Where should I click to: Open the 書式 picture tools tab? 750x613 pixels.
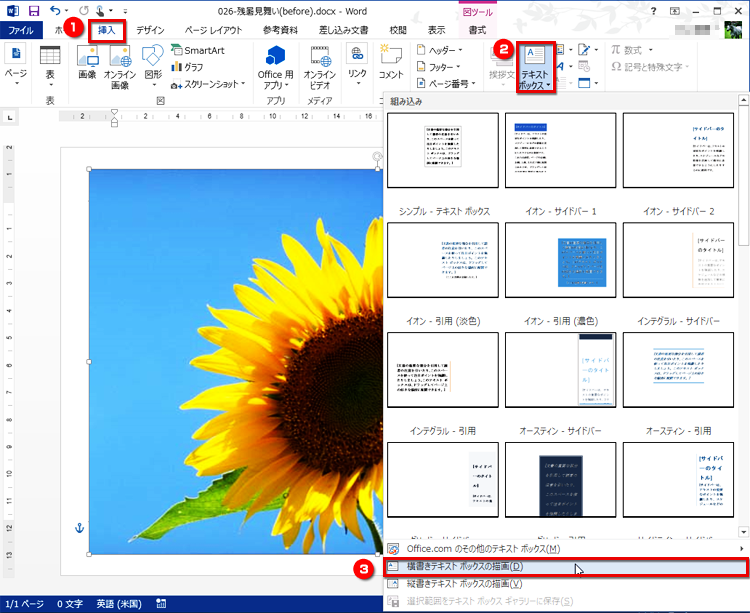(x=477, y=30)
